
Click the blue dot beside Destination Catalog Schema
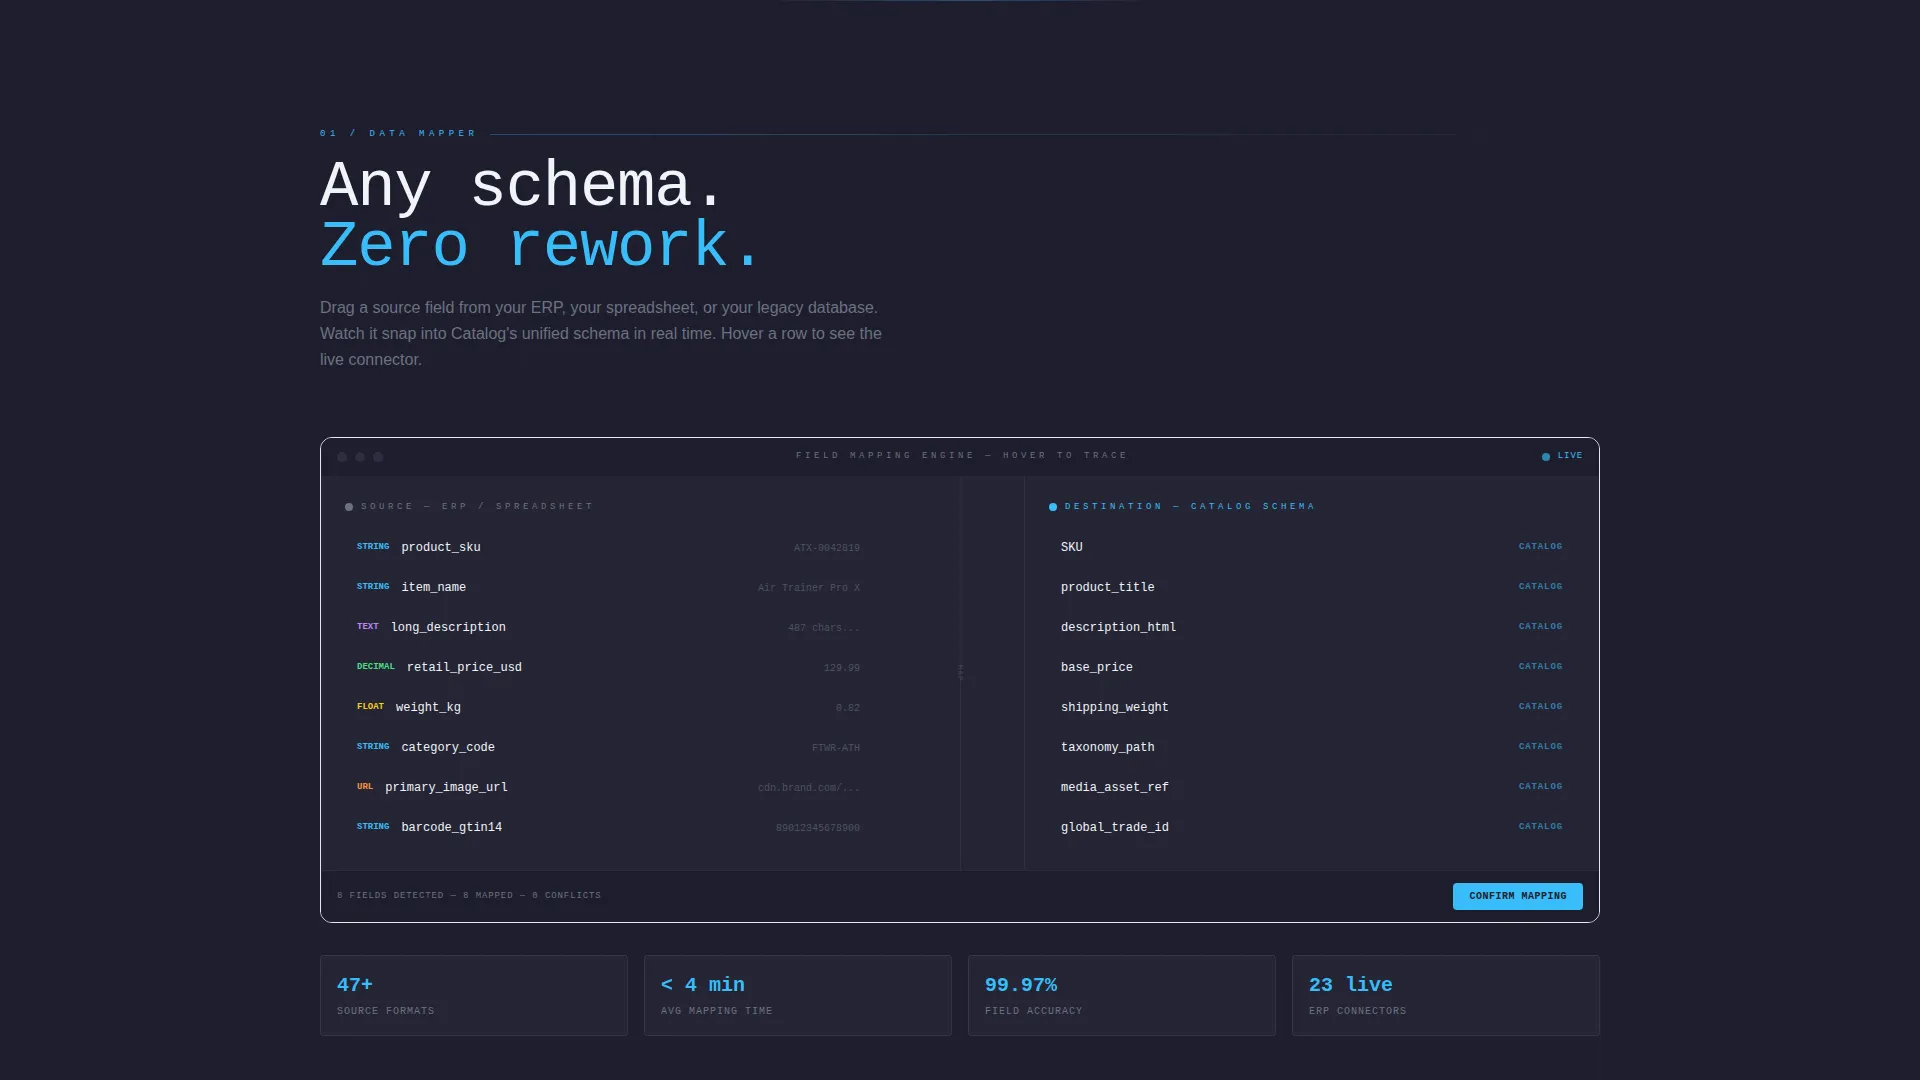tap(1053, 507)
